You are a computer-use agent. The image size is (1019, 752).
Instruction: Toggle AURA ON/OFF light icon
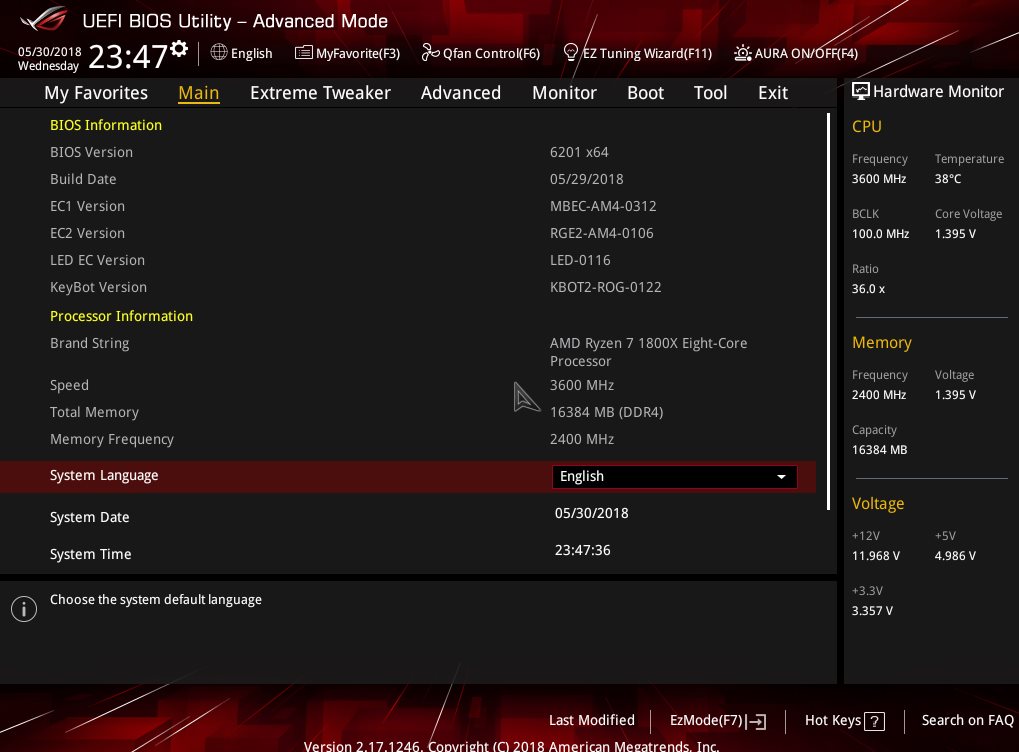click(743, 53)
